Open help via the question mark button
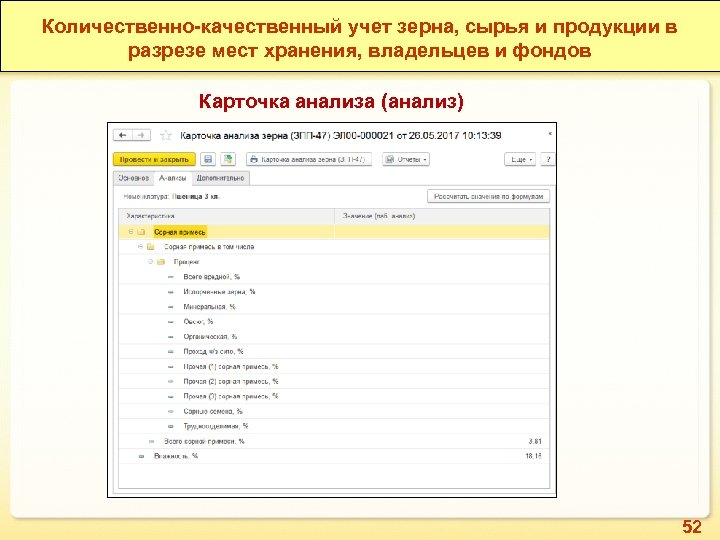This screenshot has width=720, height=540. [548, 159]
